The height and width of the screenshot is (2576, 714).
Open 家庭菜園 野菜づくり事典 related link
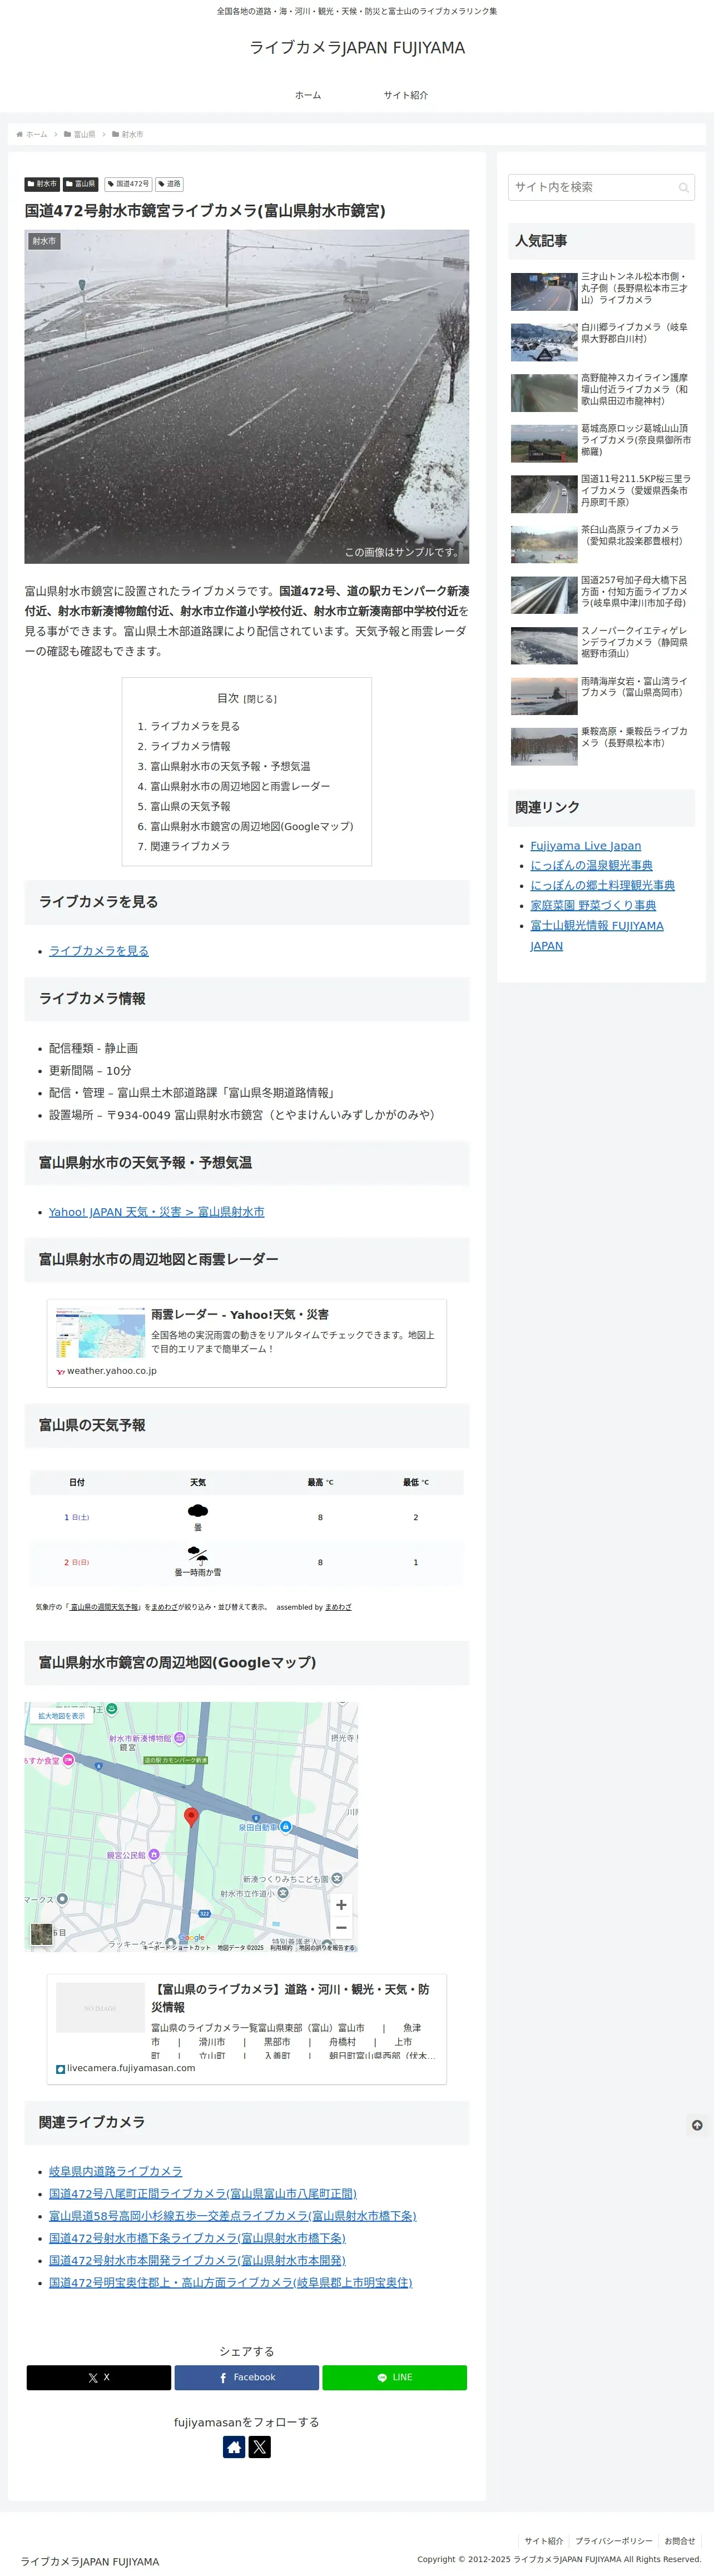point(593,906)
